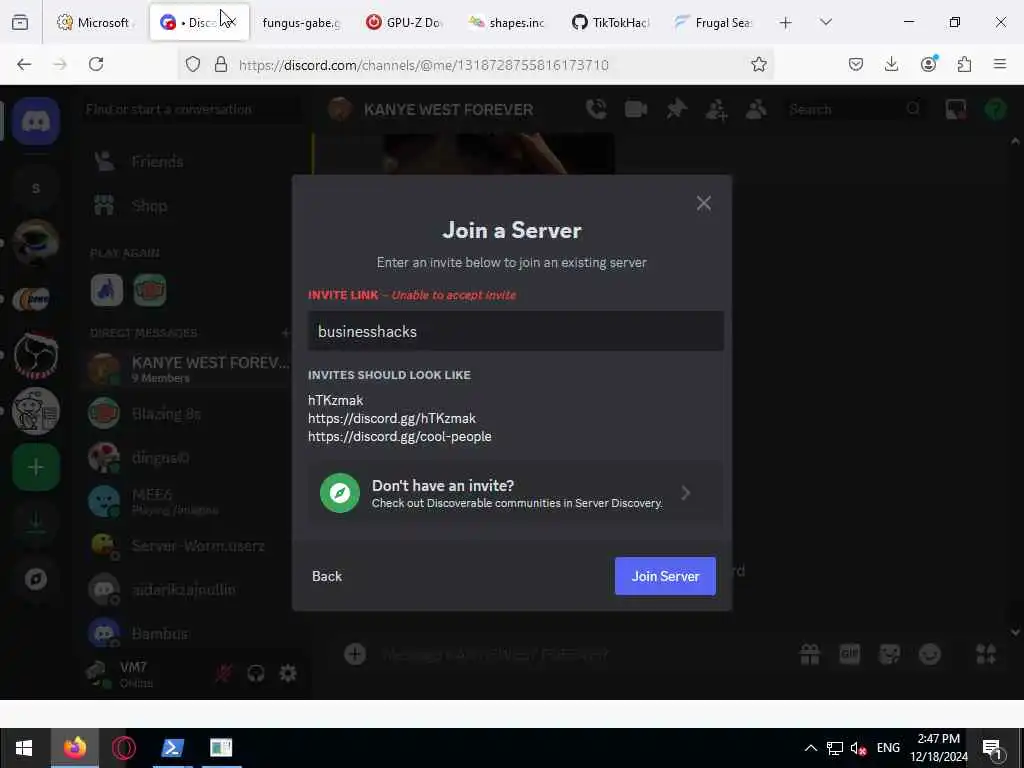
Task: Switch to the fungus-gabe browser tab
Action: pos(301,22)
